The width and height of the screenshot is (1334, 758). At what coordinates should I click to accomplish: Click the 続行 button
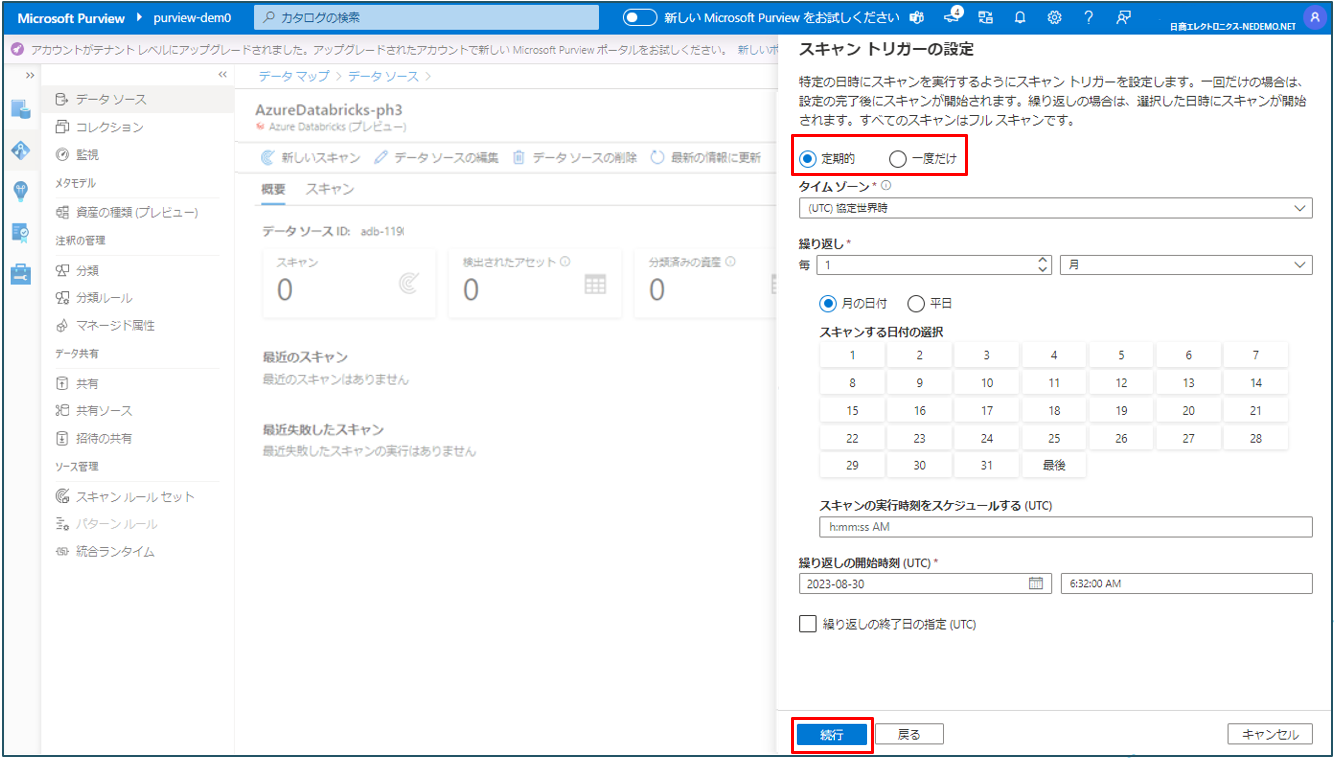click(x=832, y=735)
